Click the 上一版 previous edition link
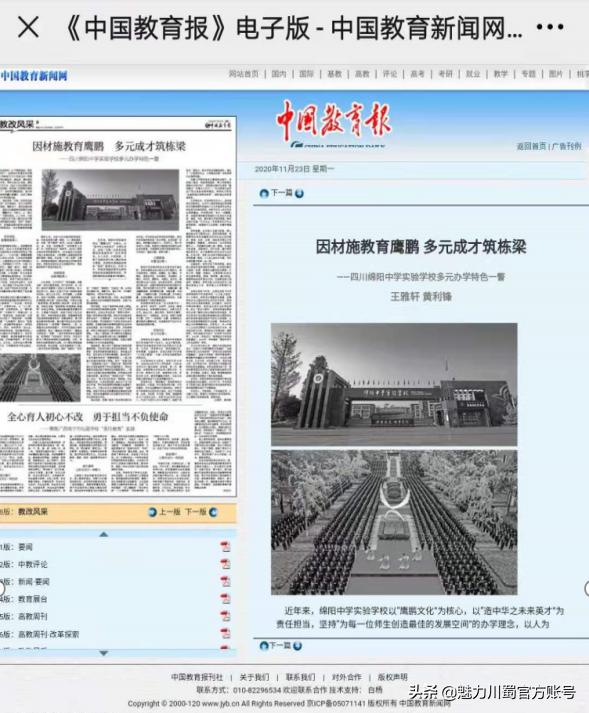This screenshot has width=589, height=713. (x=170, y=512)
